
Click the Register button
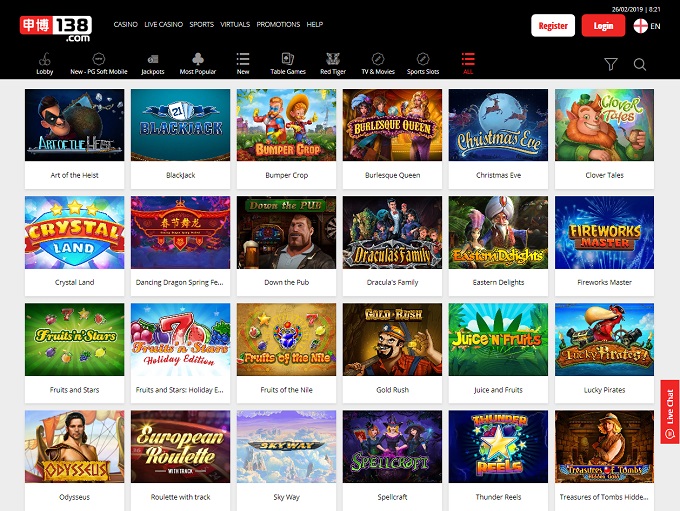[x=552, y=25]
